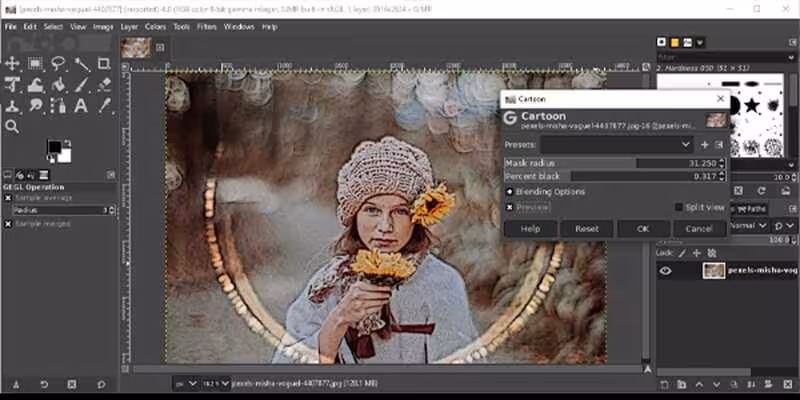This screenshot has width=800, height=400.
Task: Select the Crop tool
Action: [x=104, y=64]
